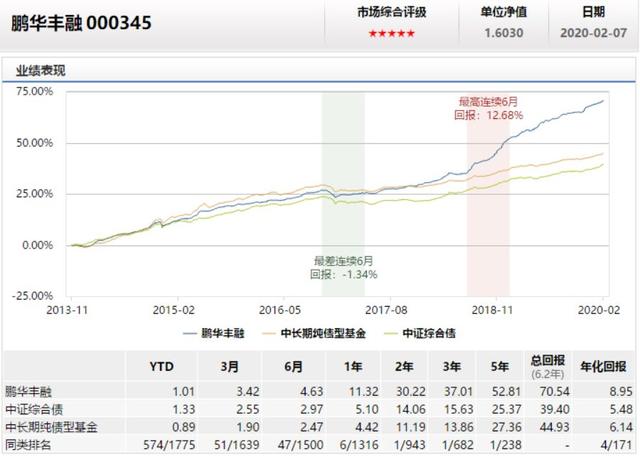Toggle the 中证综合债 legend entry
Screen dimensions: 640x457
420,333
